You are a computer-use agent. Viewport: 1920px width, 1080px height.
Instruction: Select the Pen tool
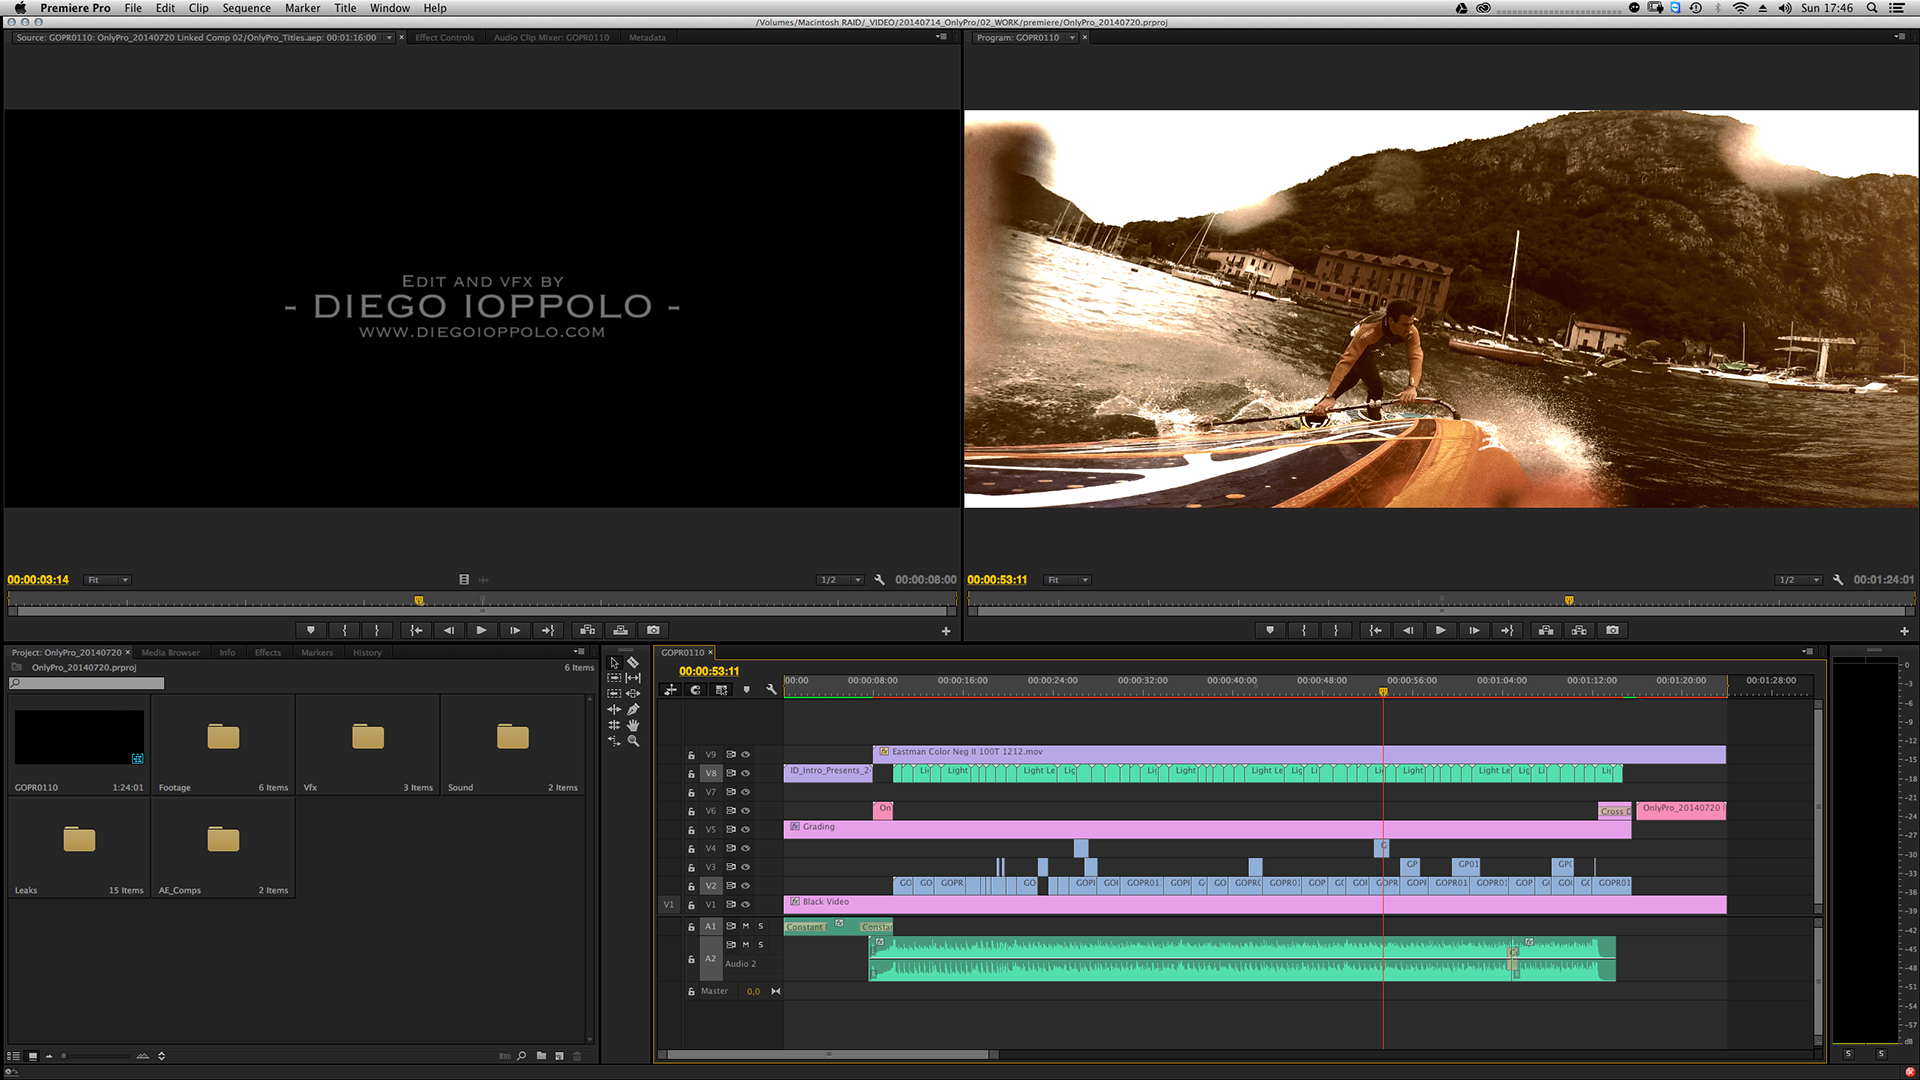click(x=633, y=709)
